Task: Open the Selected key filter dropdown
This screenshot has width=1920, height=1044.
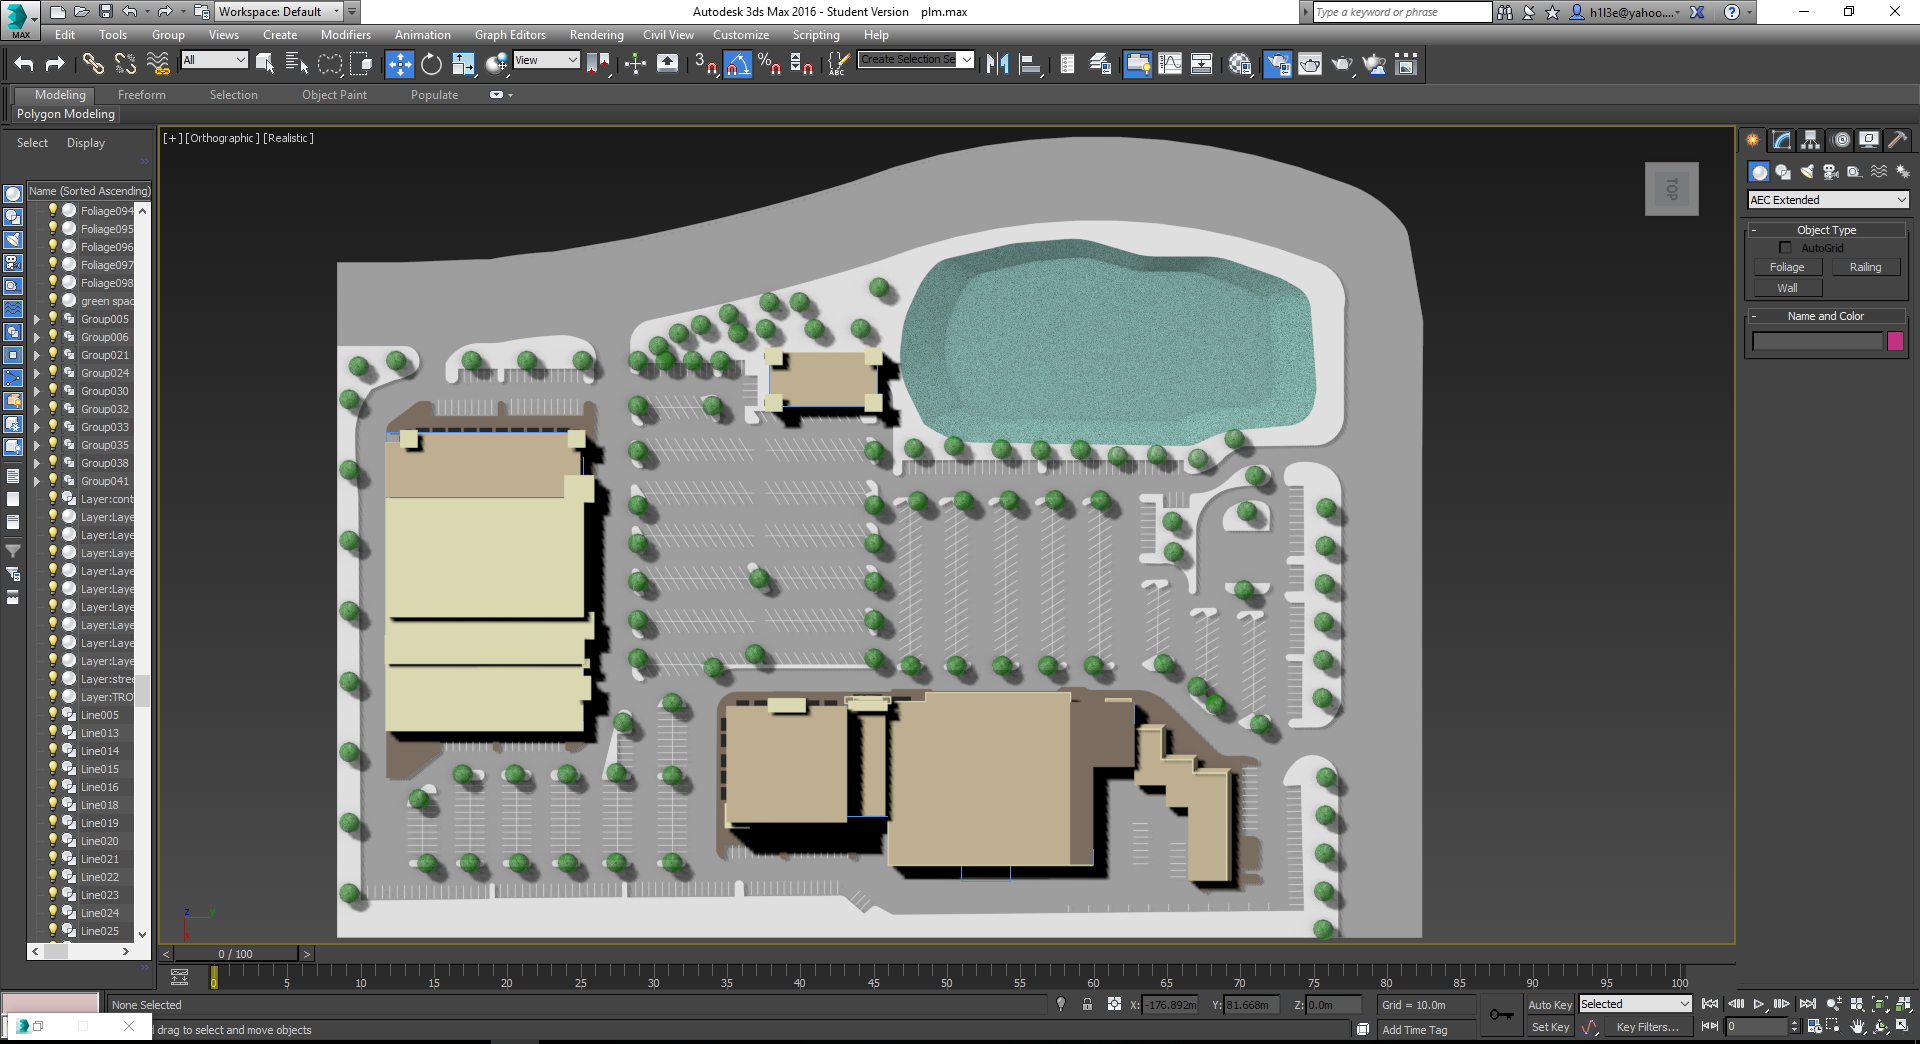Action: (1635, 1004)
